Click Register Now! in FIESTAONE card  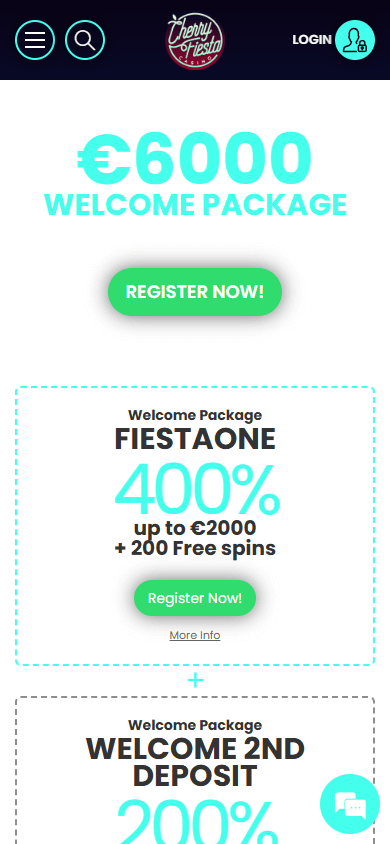click(x=195, y=598)
